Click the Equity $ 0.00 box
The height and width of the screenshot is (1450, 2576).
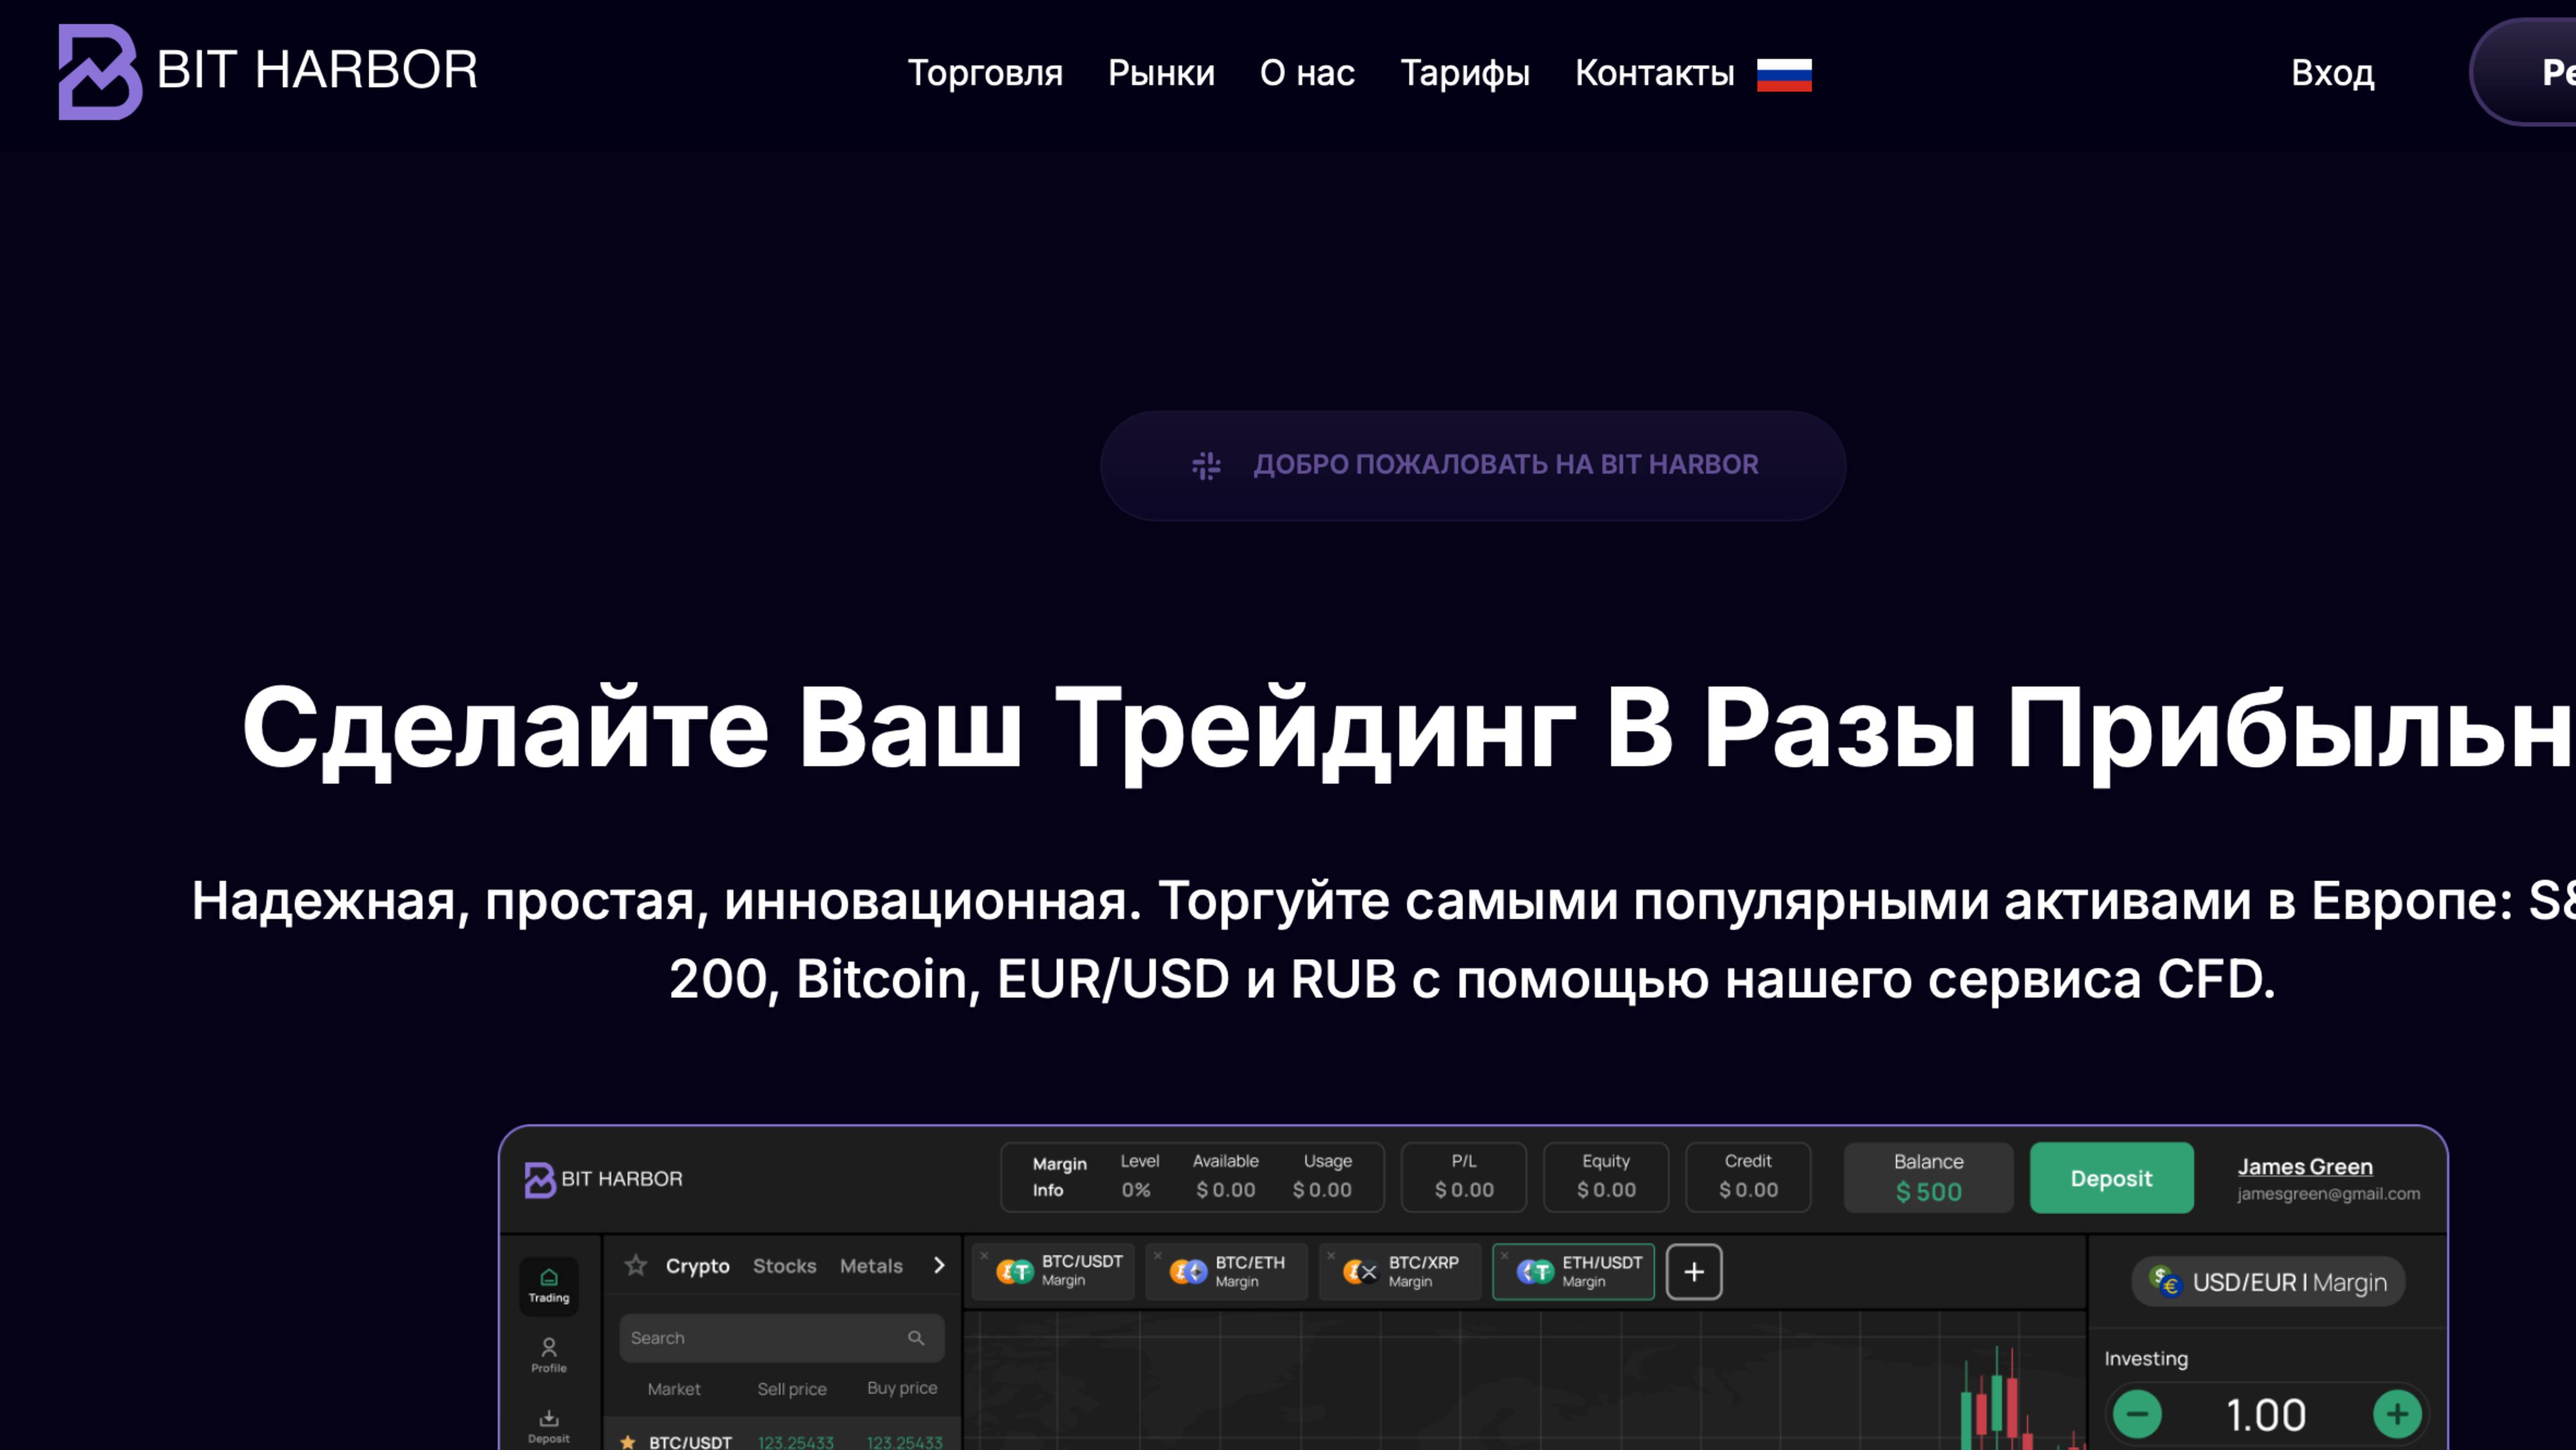pos(1606,1177)
